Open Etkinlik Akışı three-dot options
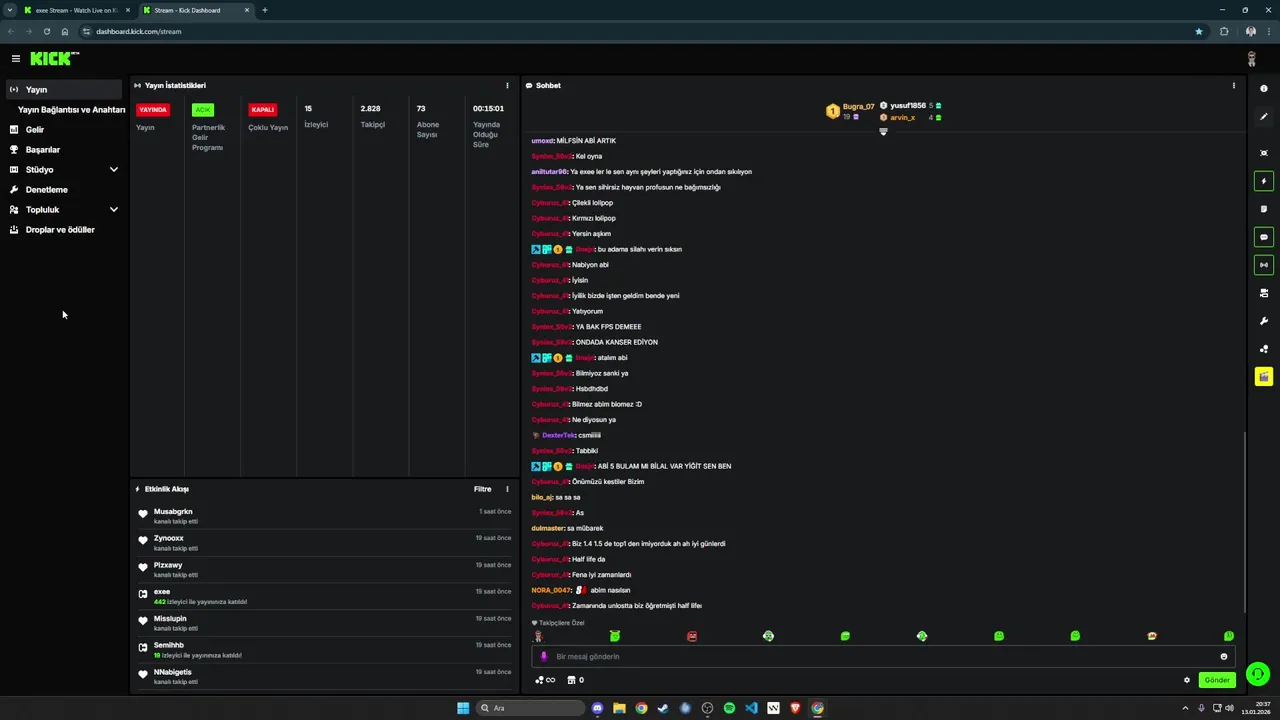The image size is (1280, 720). coord(507,489)
